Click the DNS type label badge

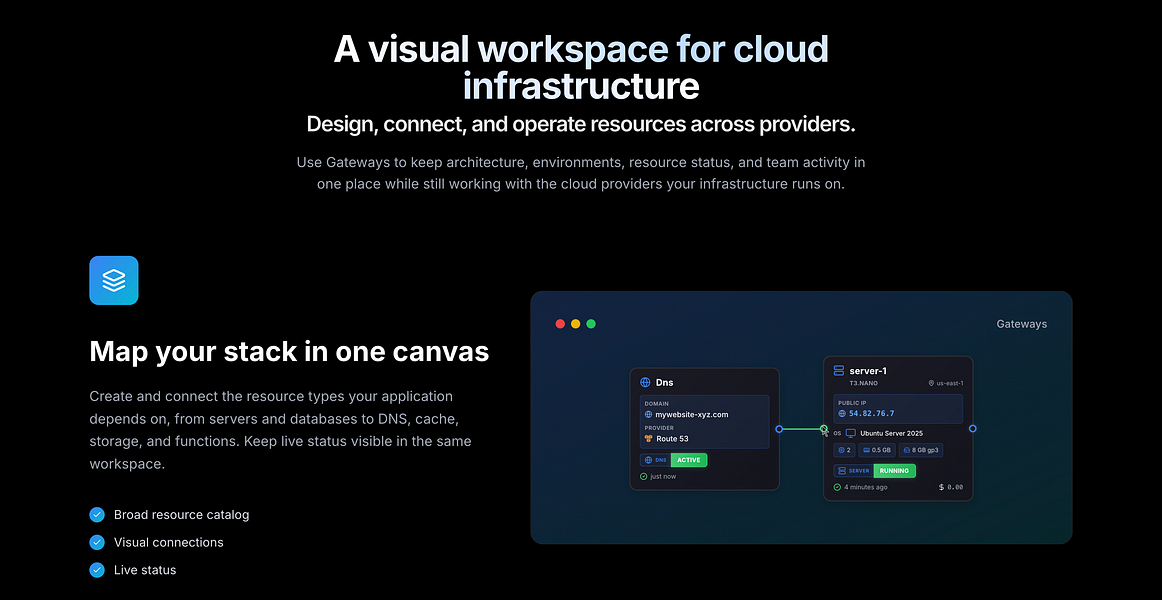coord(656,460)
